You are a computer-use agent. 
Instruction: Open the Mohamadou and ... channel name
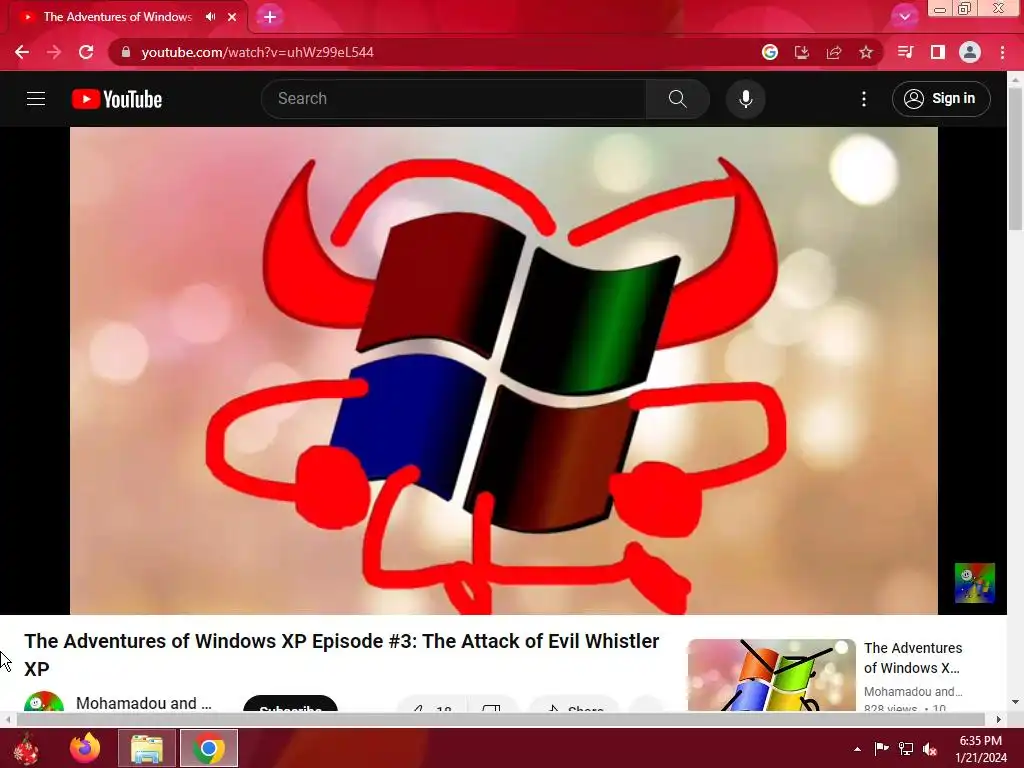(x=144, y=703)
